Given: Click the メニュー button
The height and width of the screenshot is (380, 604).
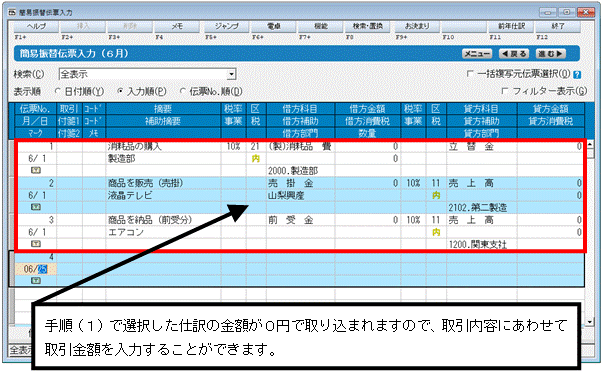Looking at the screenshot, I should pos(477,54).
